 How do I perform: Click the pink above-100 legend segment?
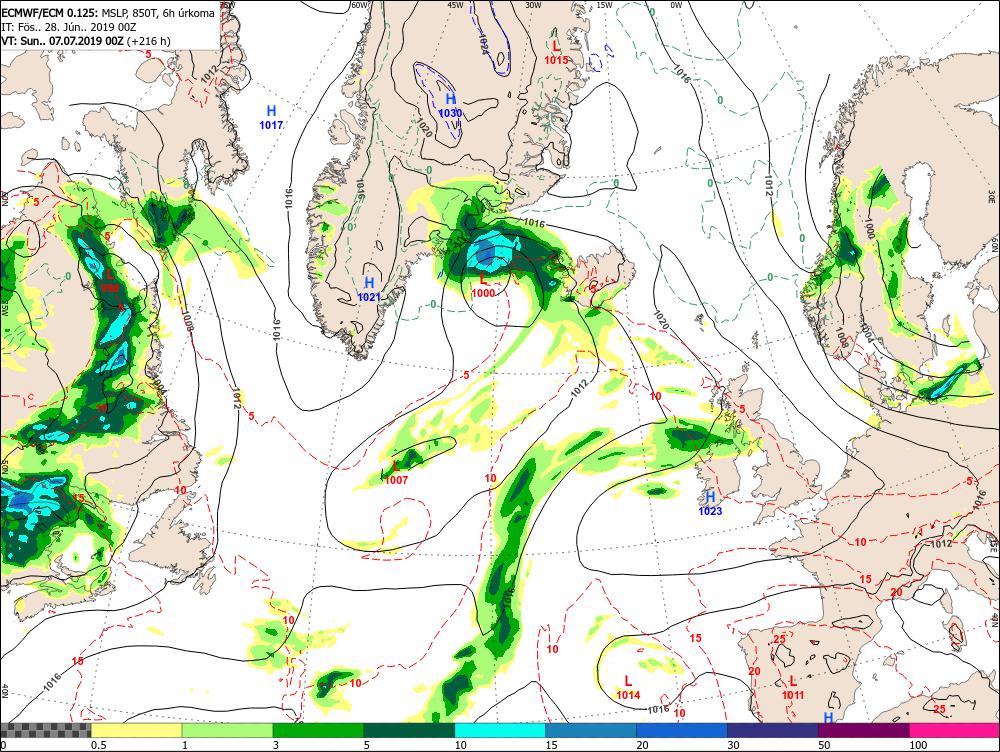coord(954,730)
